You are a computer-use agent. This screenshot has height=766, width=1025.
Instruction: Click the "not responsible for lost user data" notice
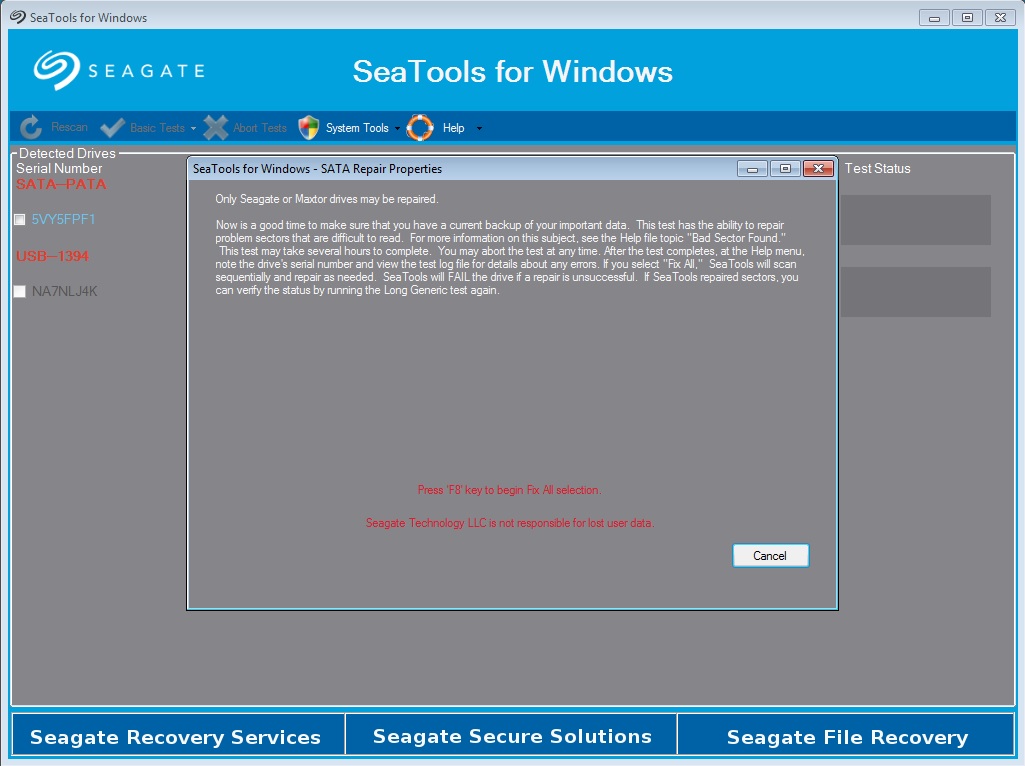coord(510,523)
